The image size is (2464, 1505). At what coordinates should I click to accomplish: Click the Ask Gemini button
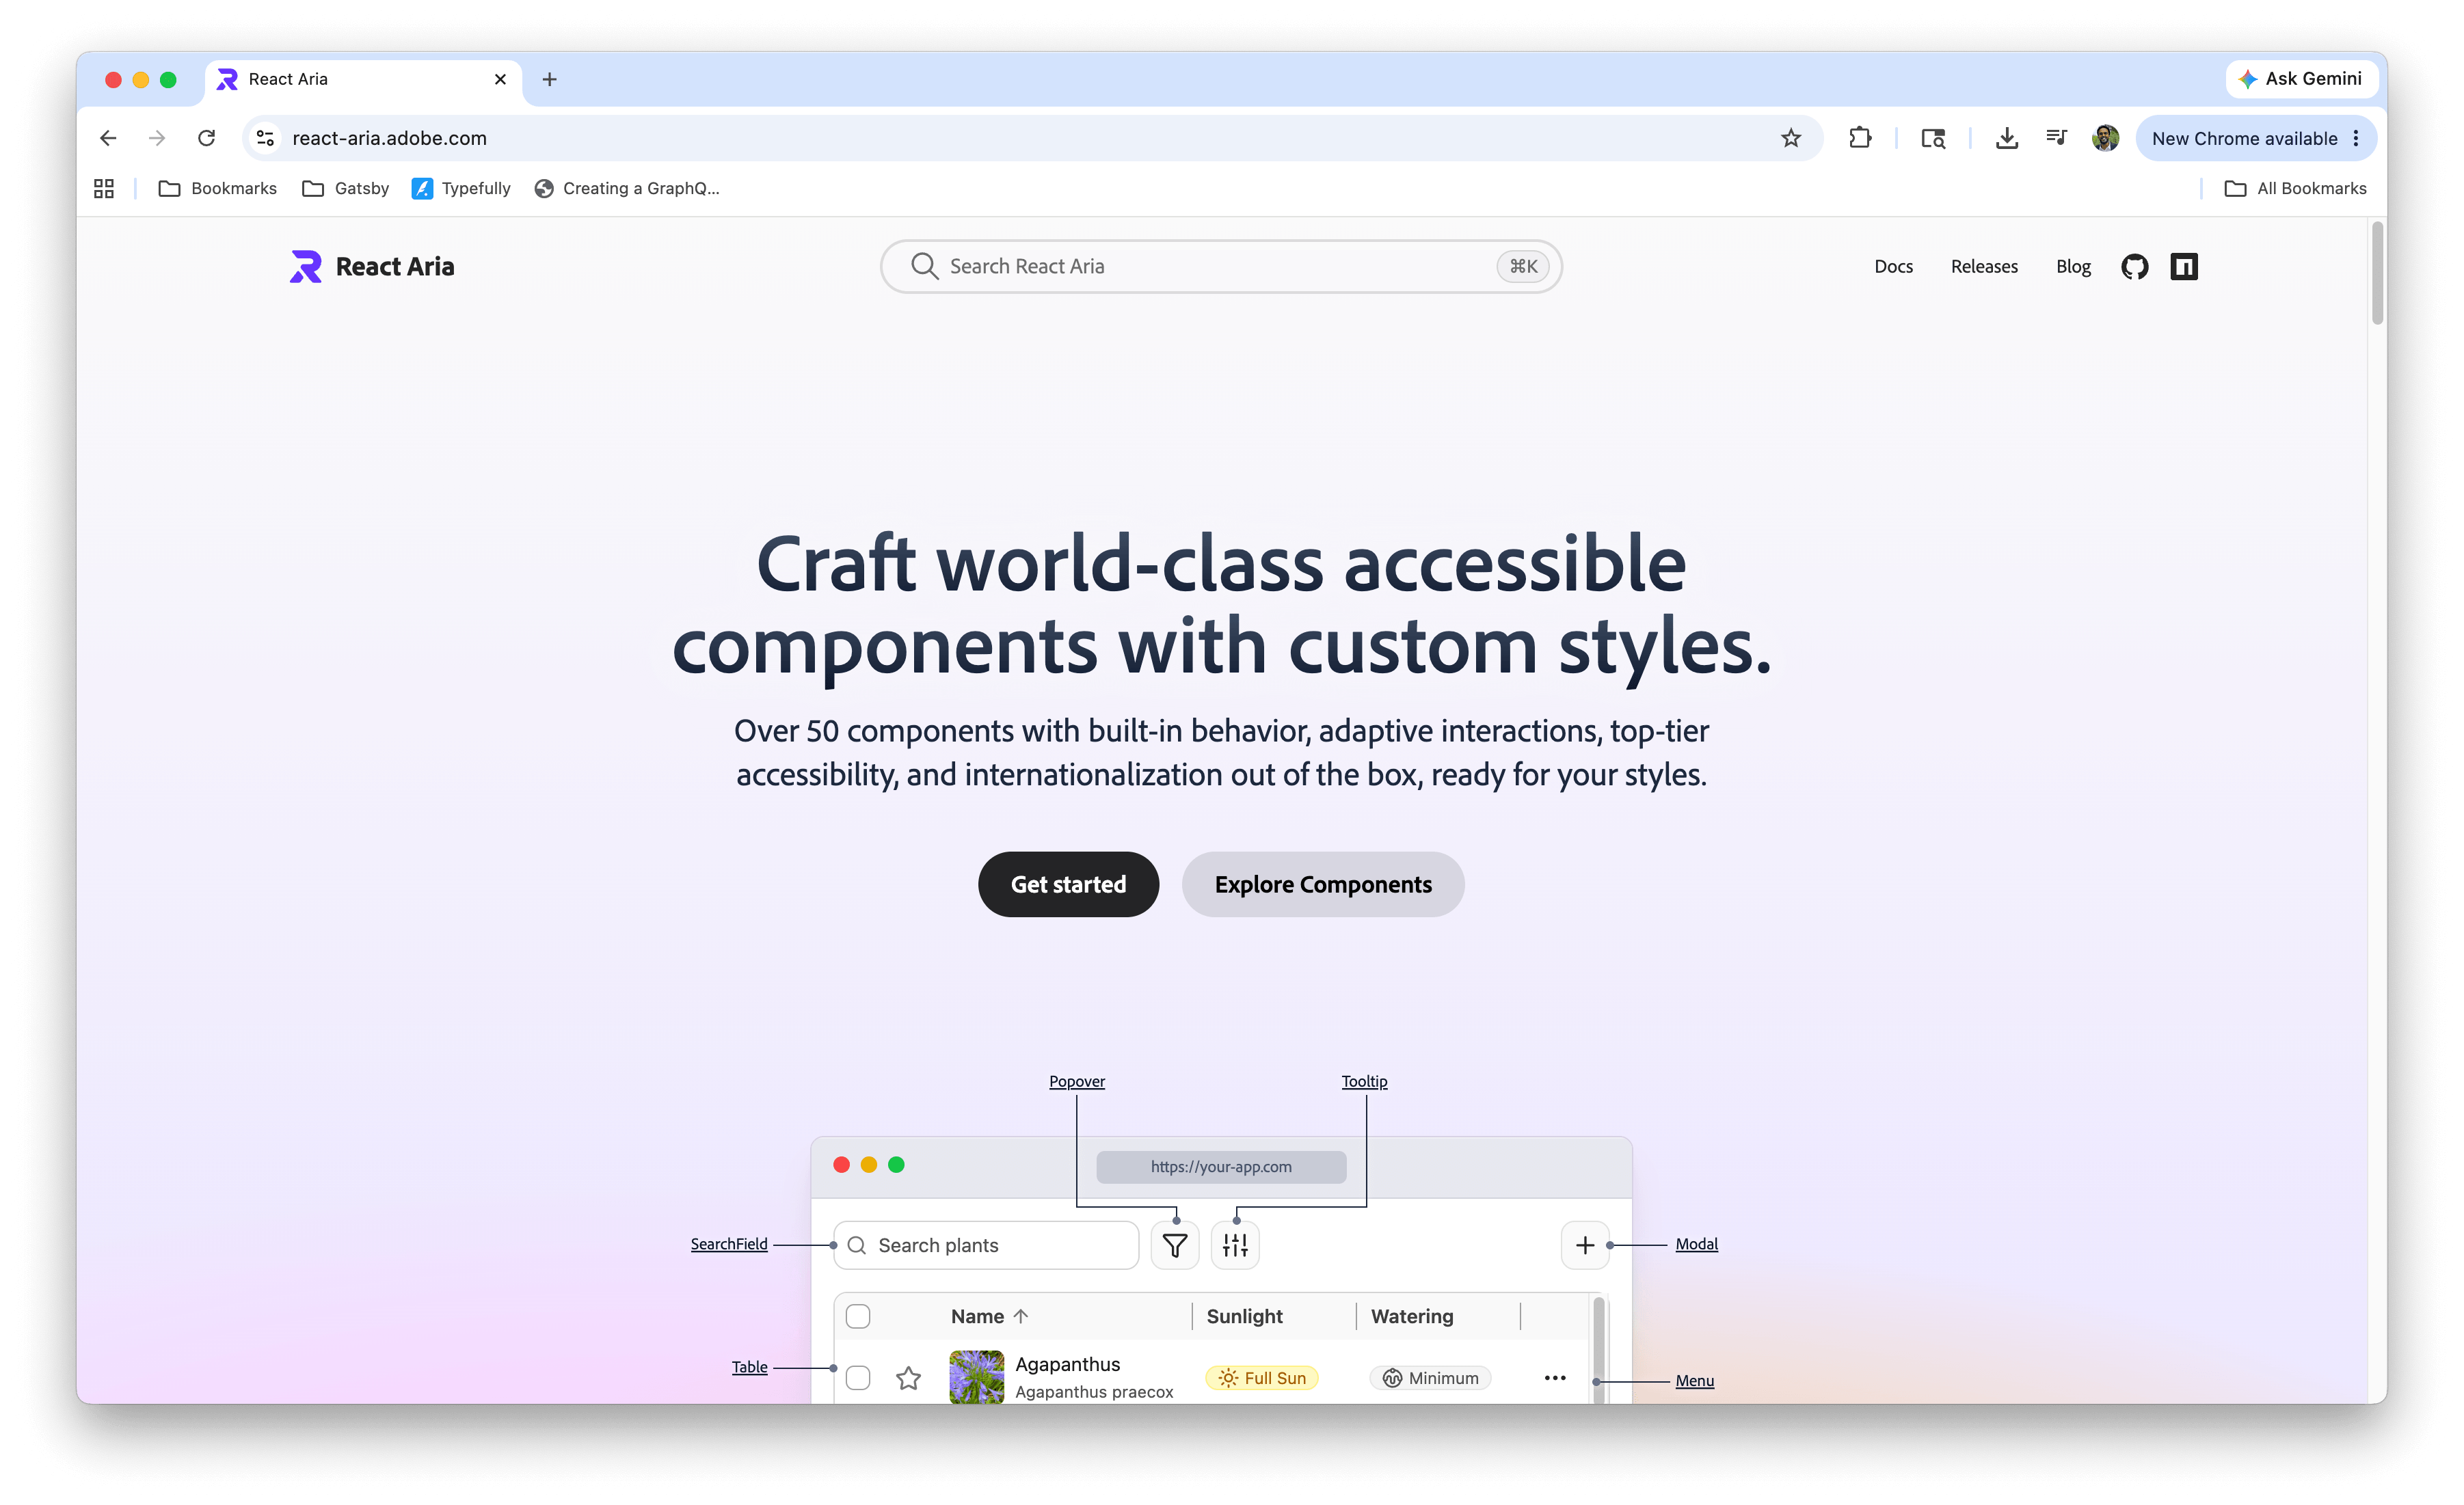tap(2301, 79)
